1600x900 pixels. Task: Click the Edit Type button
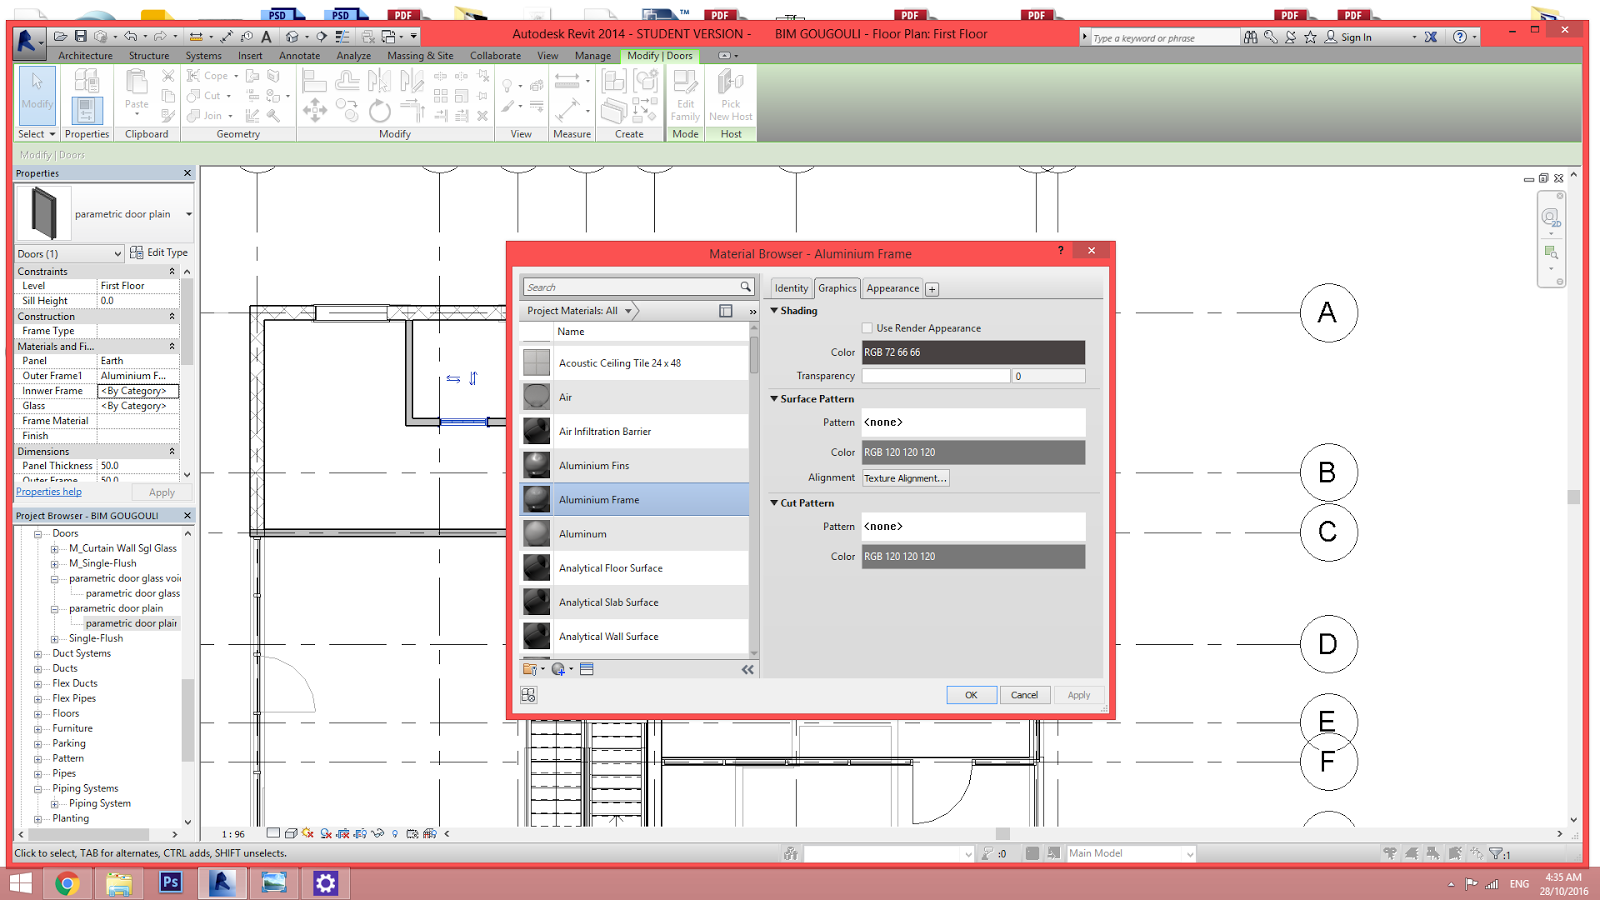(x=159, y=253)
